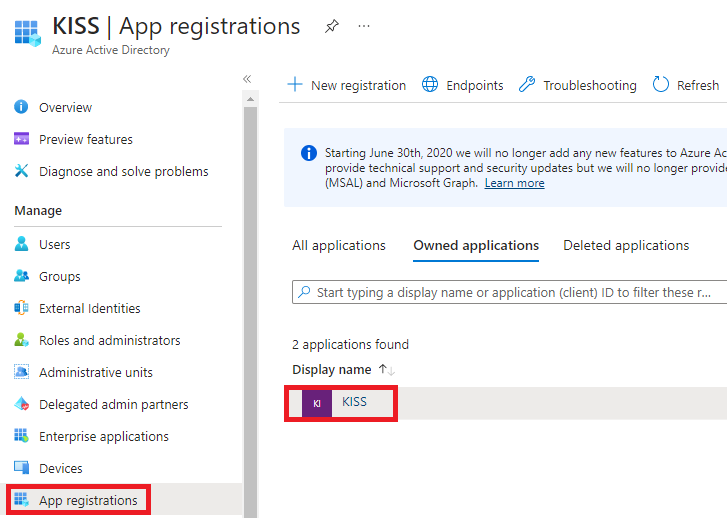This screenshot has height=518, width=727.
Task: Click the External Identities icon
Action: (21, 307)
